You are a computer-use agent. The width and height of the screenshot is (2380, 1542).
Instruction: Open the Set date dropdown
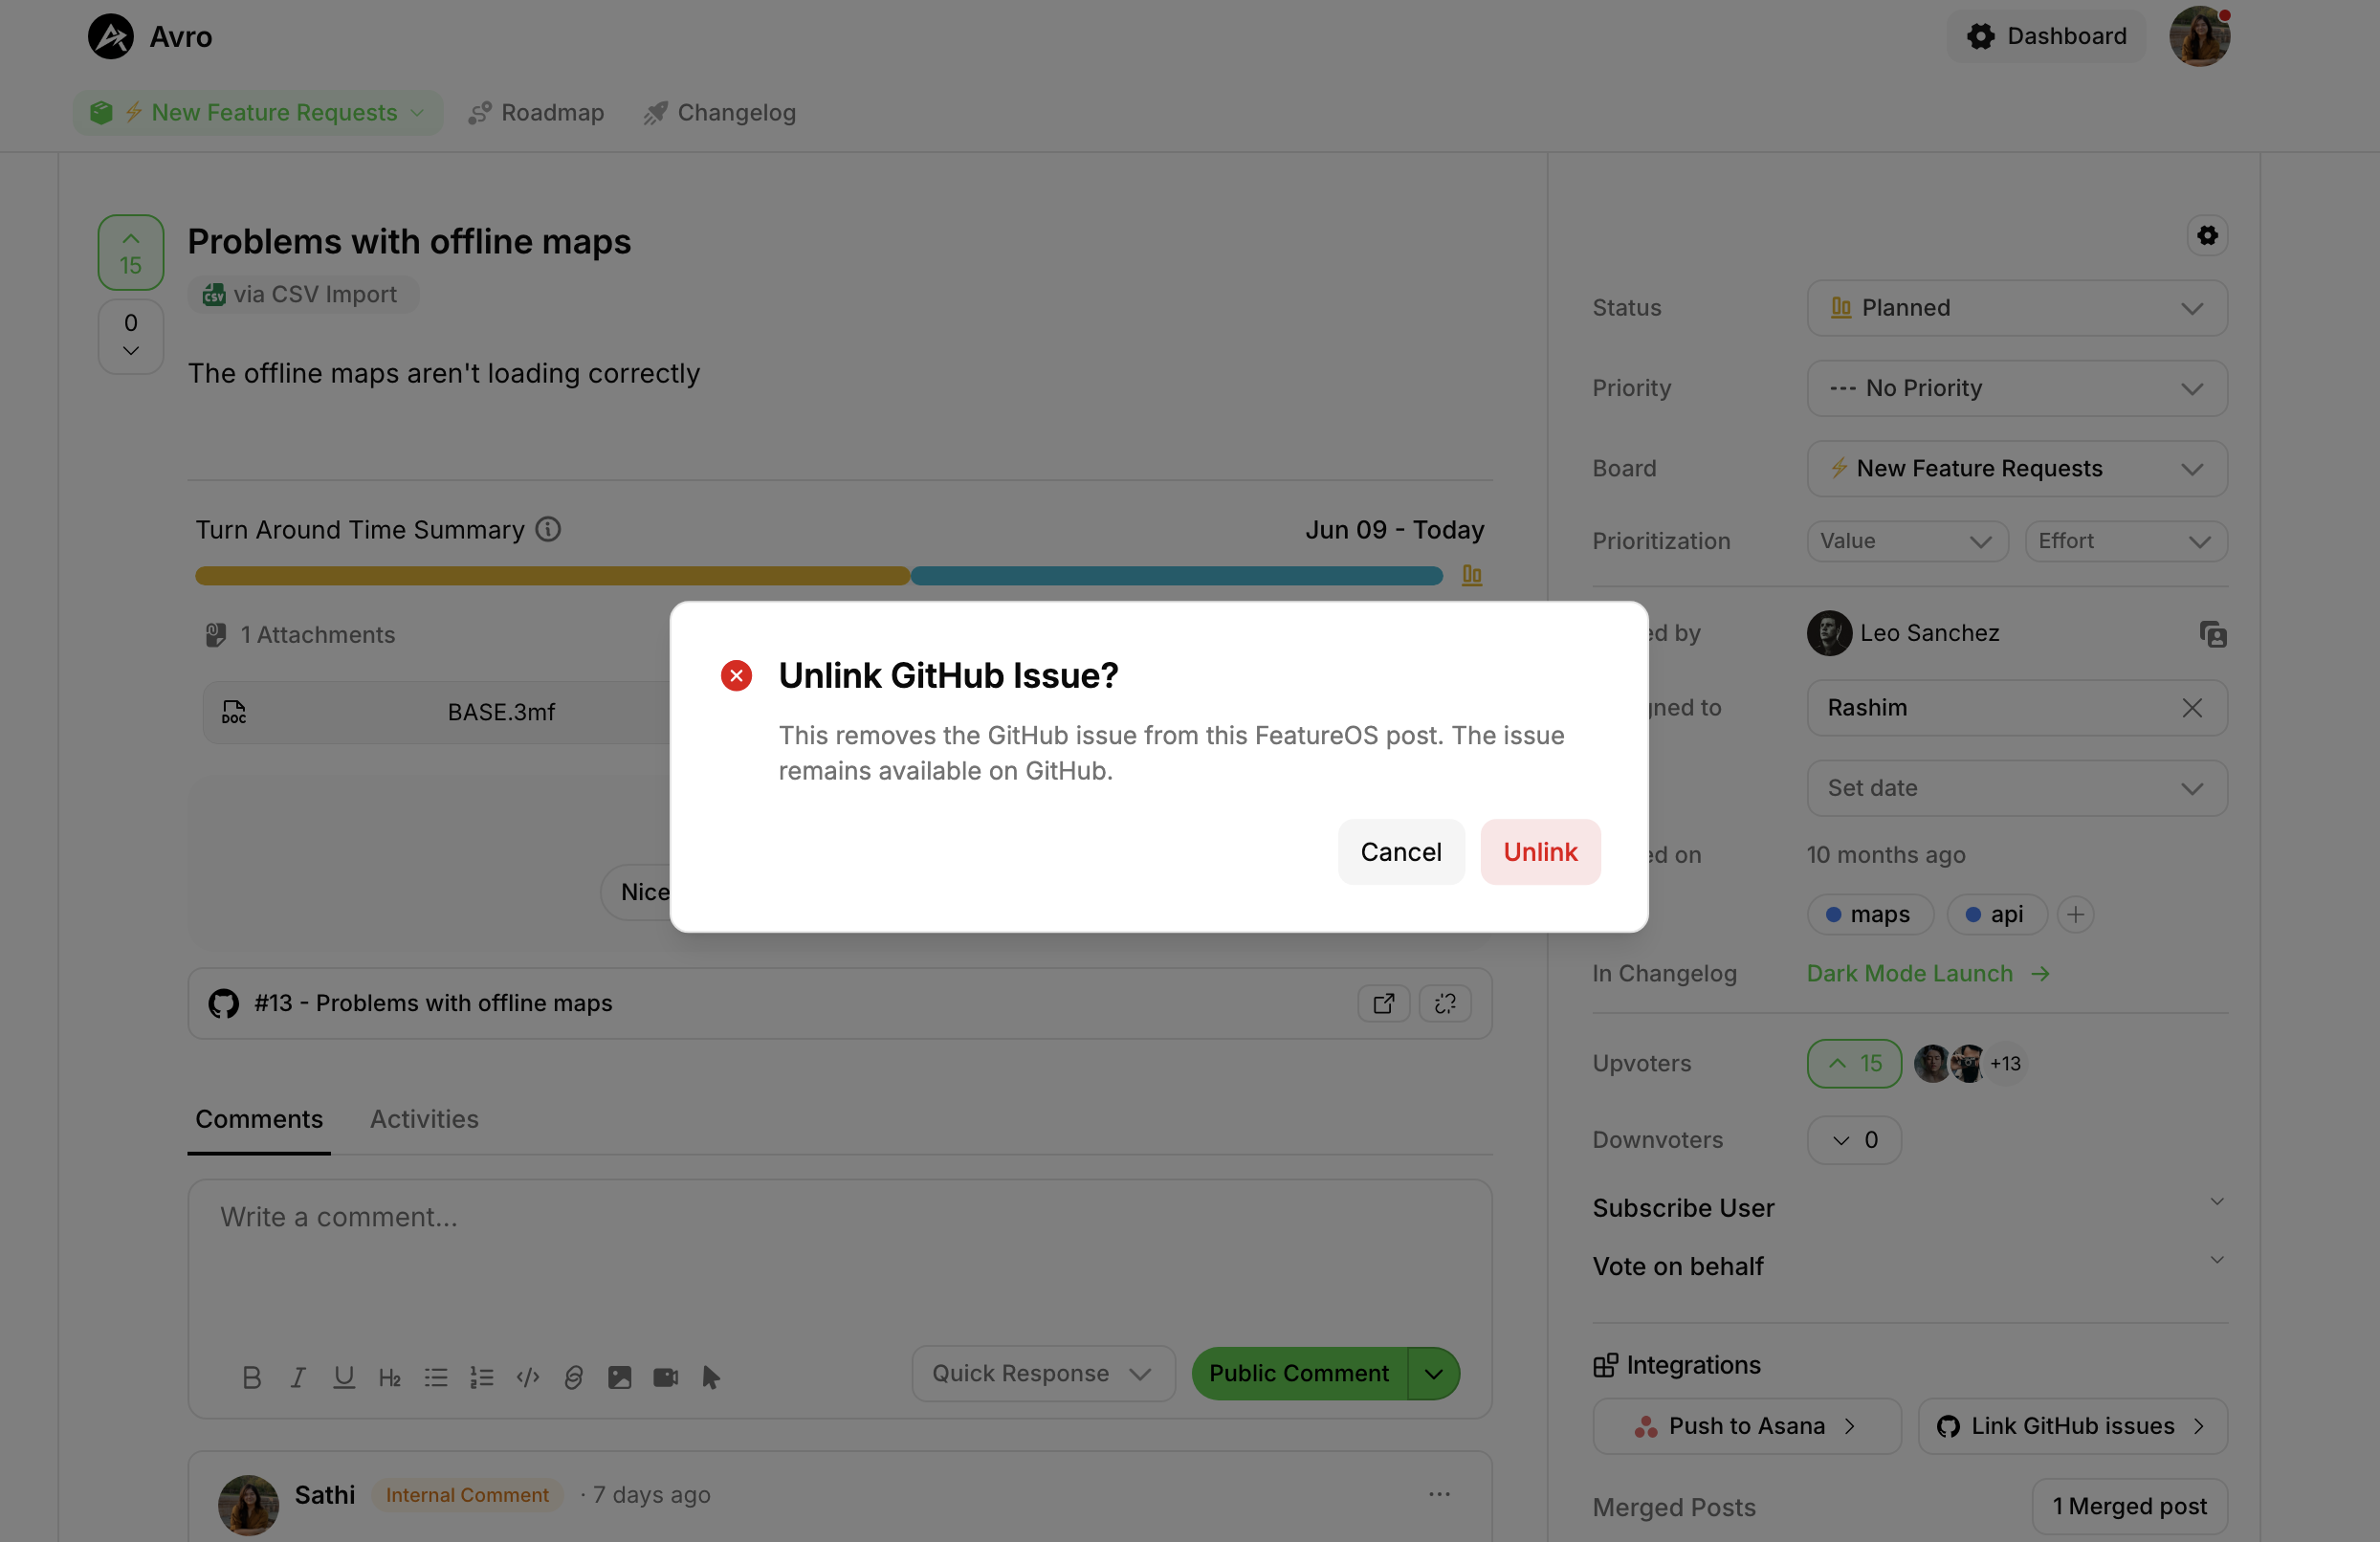click(2017, 788)
